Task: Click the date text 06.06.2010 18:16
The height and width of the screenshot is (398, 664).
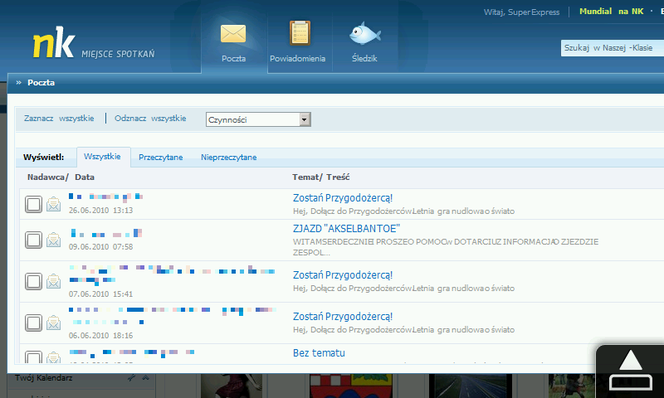Action: [101, 335]
